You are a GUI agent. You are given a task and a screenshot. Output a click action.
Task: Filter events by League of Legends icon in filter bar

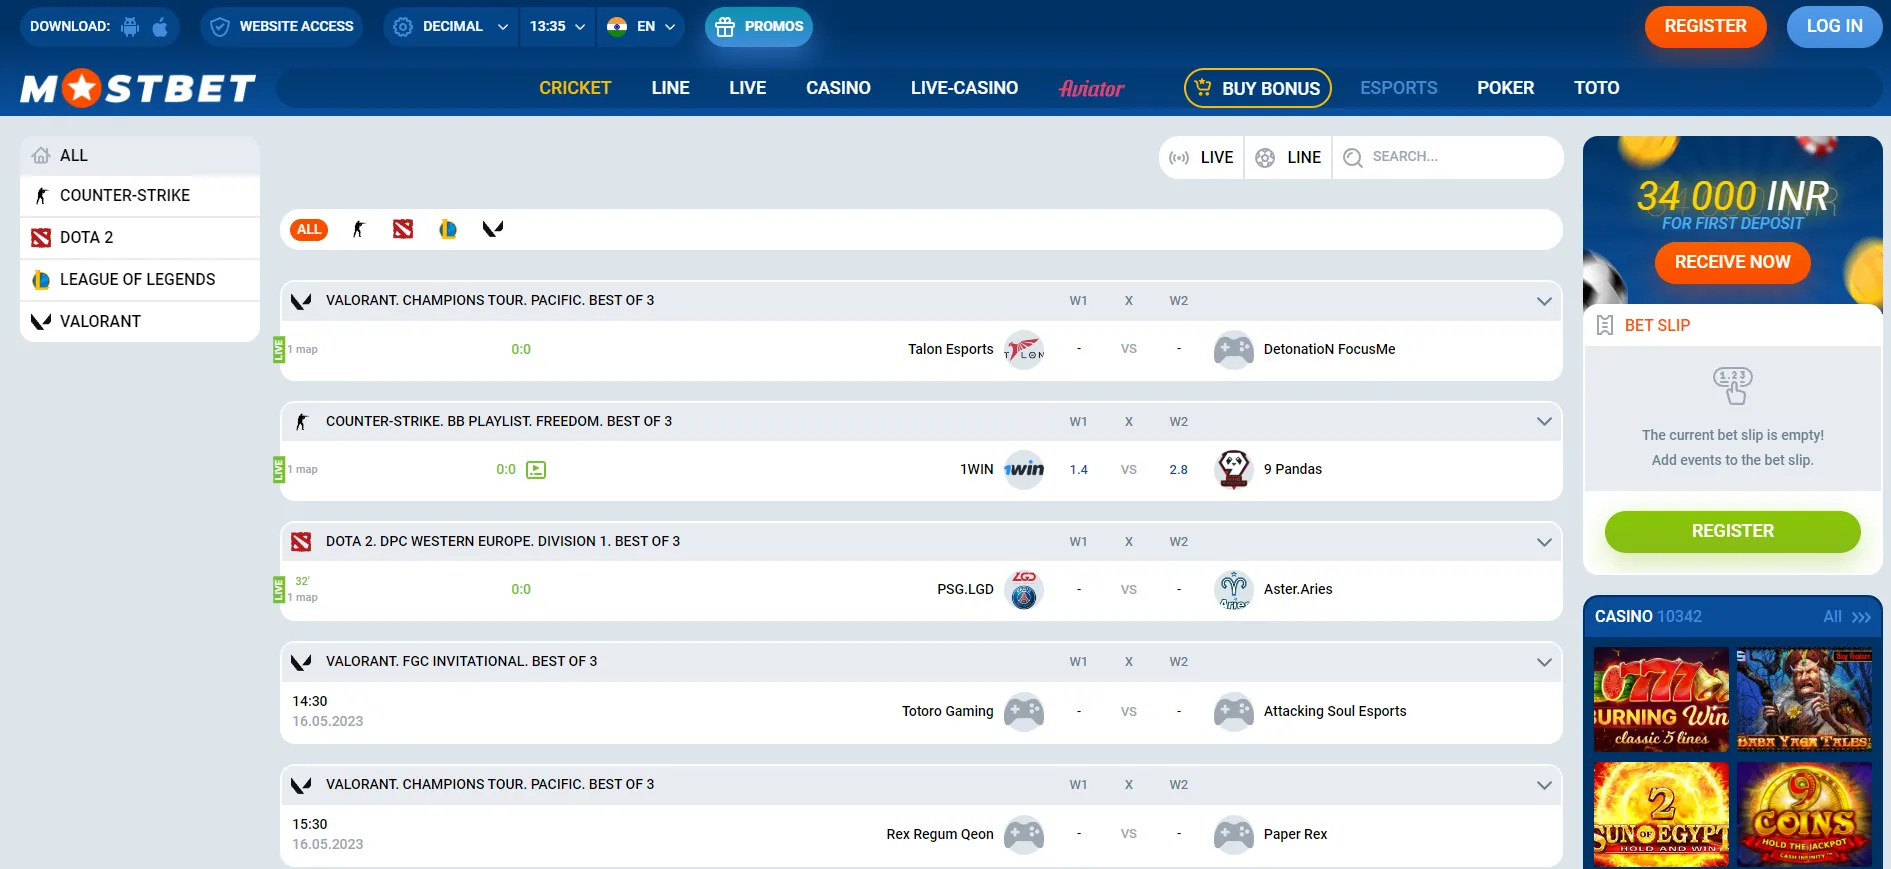[x=448, y=230]
